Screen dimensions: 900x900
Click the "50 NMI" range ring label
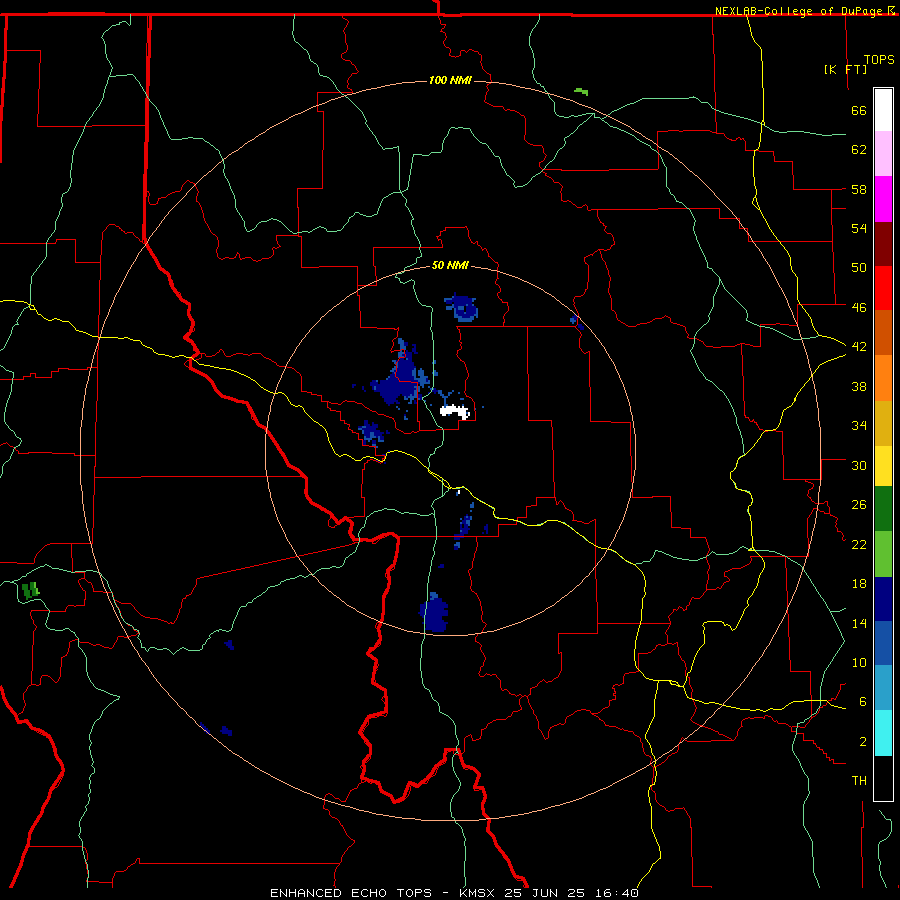[x=450, y=265]
